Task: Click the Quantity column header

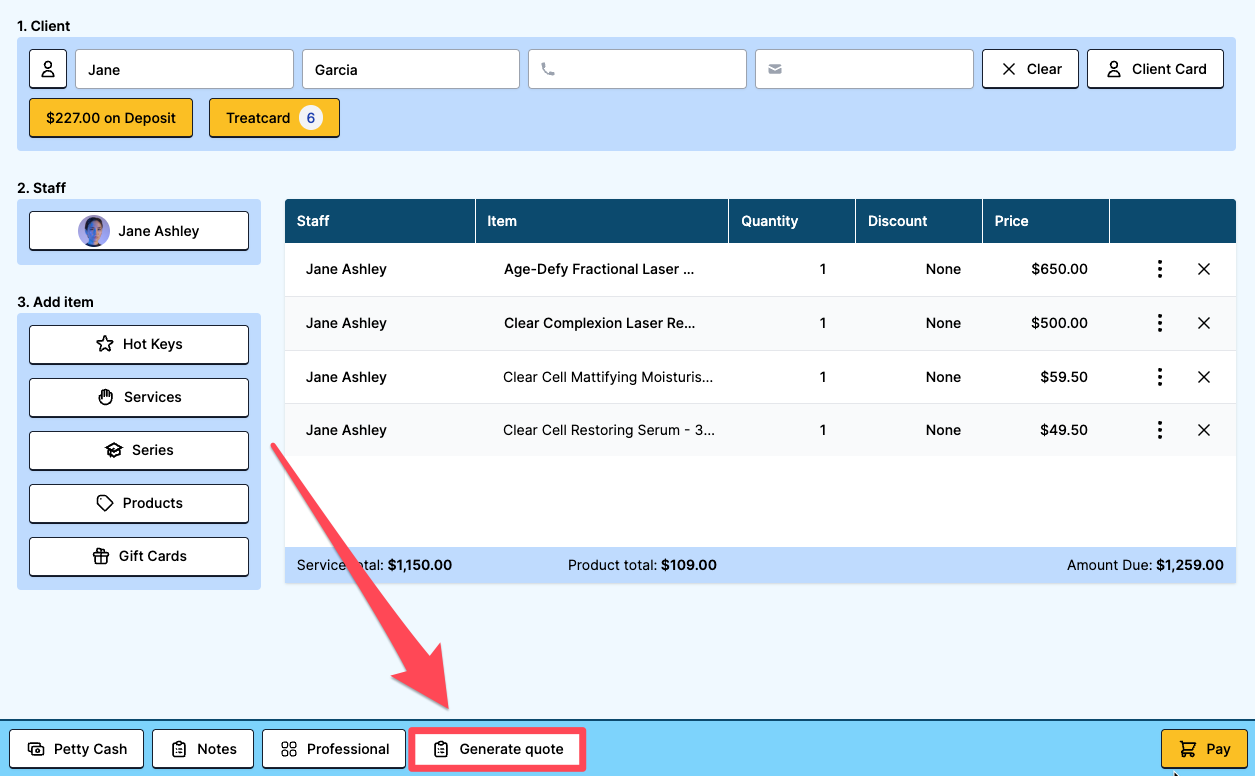Action: (x=792, y=221)
